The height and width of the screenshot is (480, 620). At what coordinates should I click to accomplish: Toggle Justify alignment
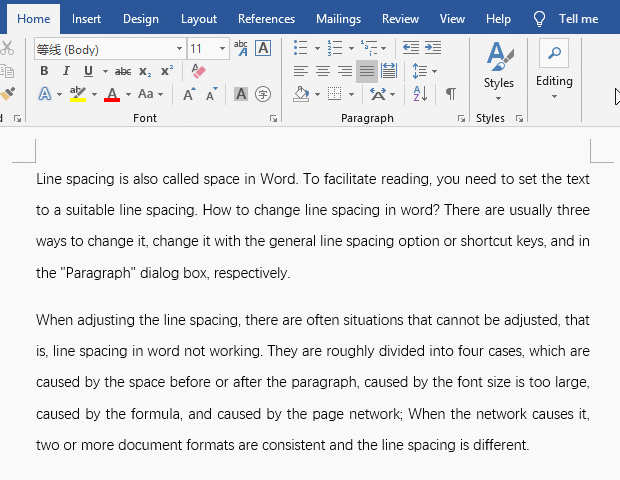[x=367, y=72]
